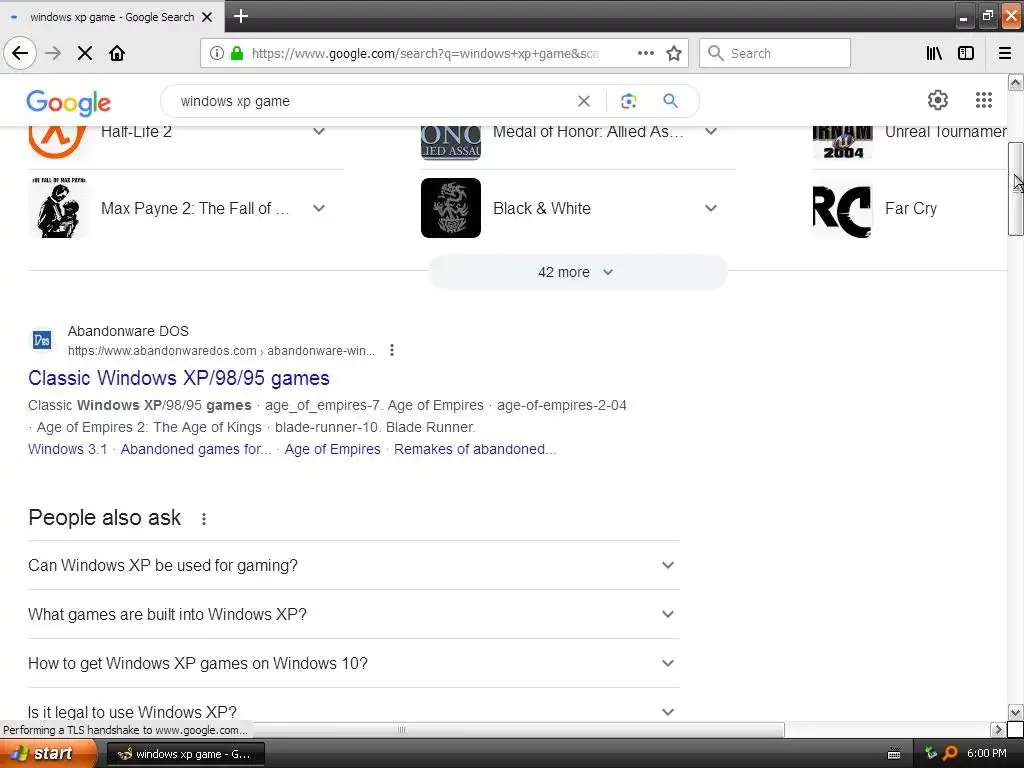Click the Firefox taskbar button
The width and height of the screenshot is (1024, 768).
click(185, 754)
